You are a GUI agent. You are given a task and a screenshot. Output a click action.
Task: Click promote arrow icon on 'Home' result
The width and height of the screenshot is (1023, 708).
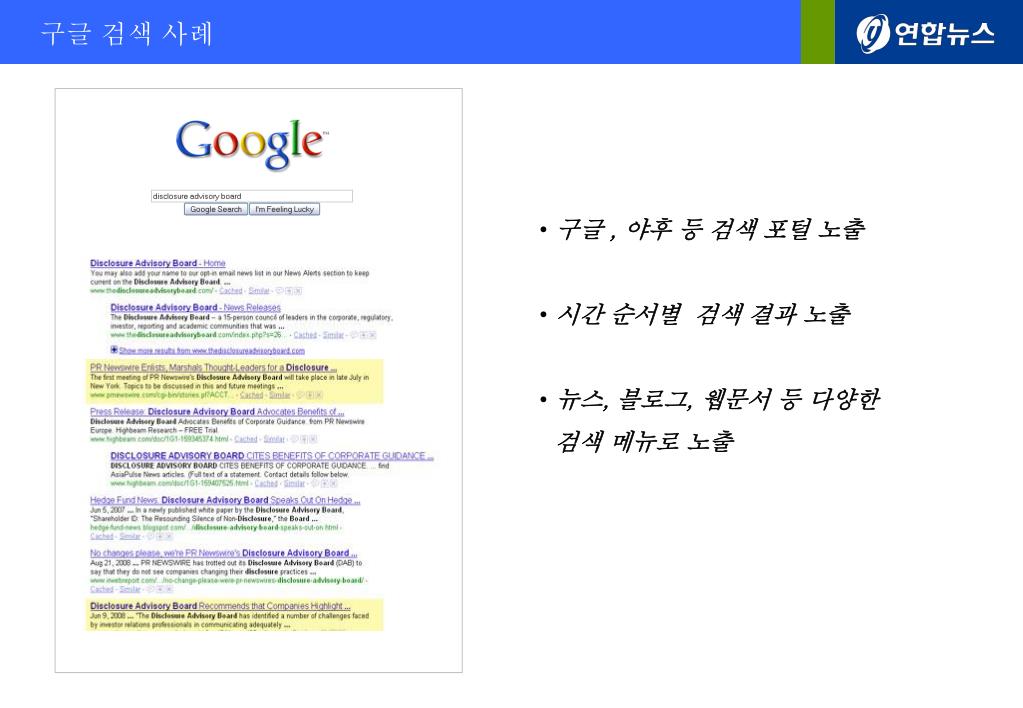[289, 291]
